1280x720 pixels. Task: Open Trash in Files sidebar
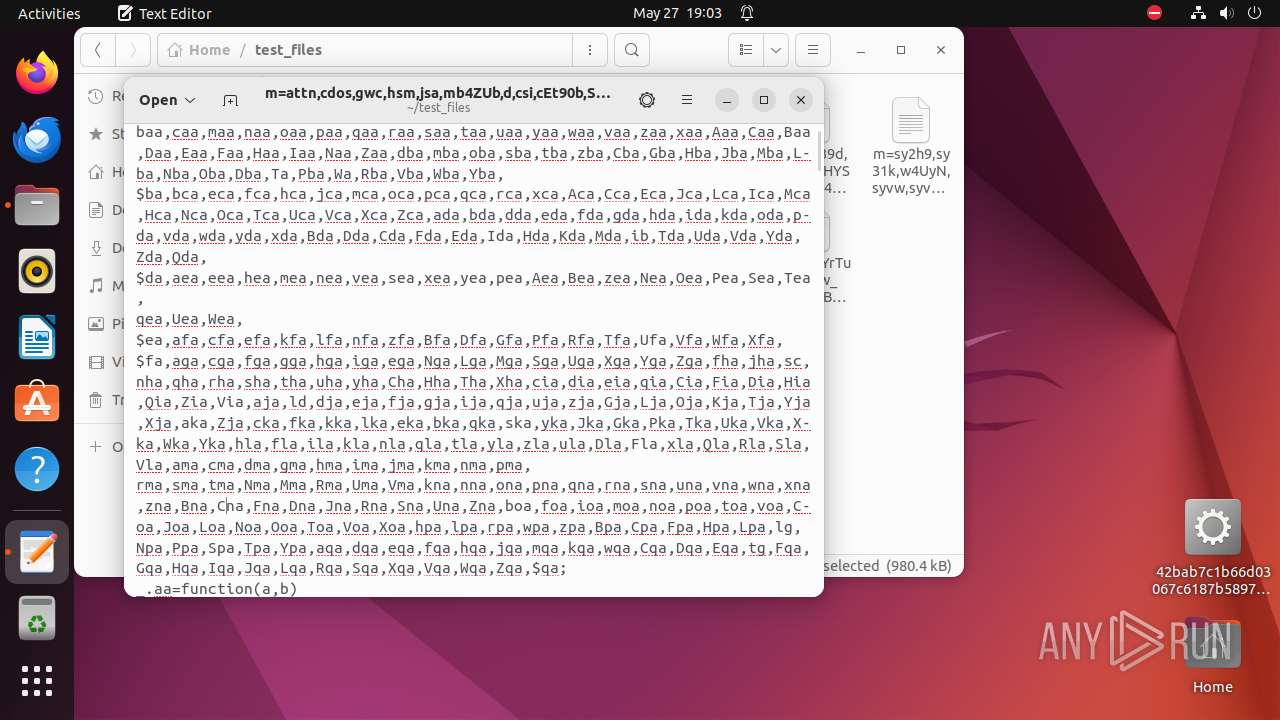[104, 400]
